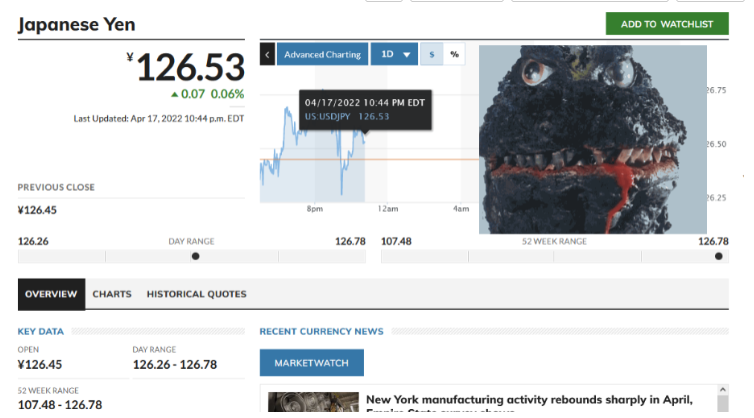Collapse chart panel with left chevron button
The height and width of the screenshot is (418, 754).
267,54
